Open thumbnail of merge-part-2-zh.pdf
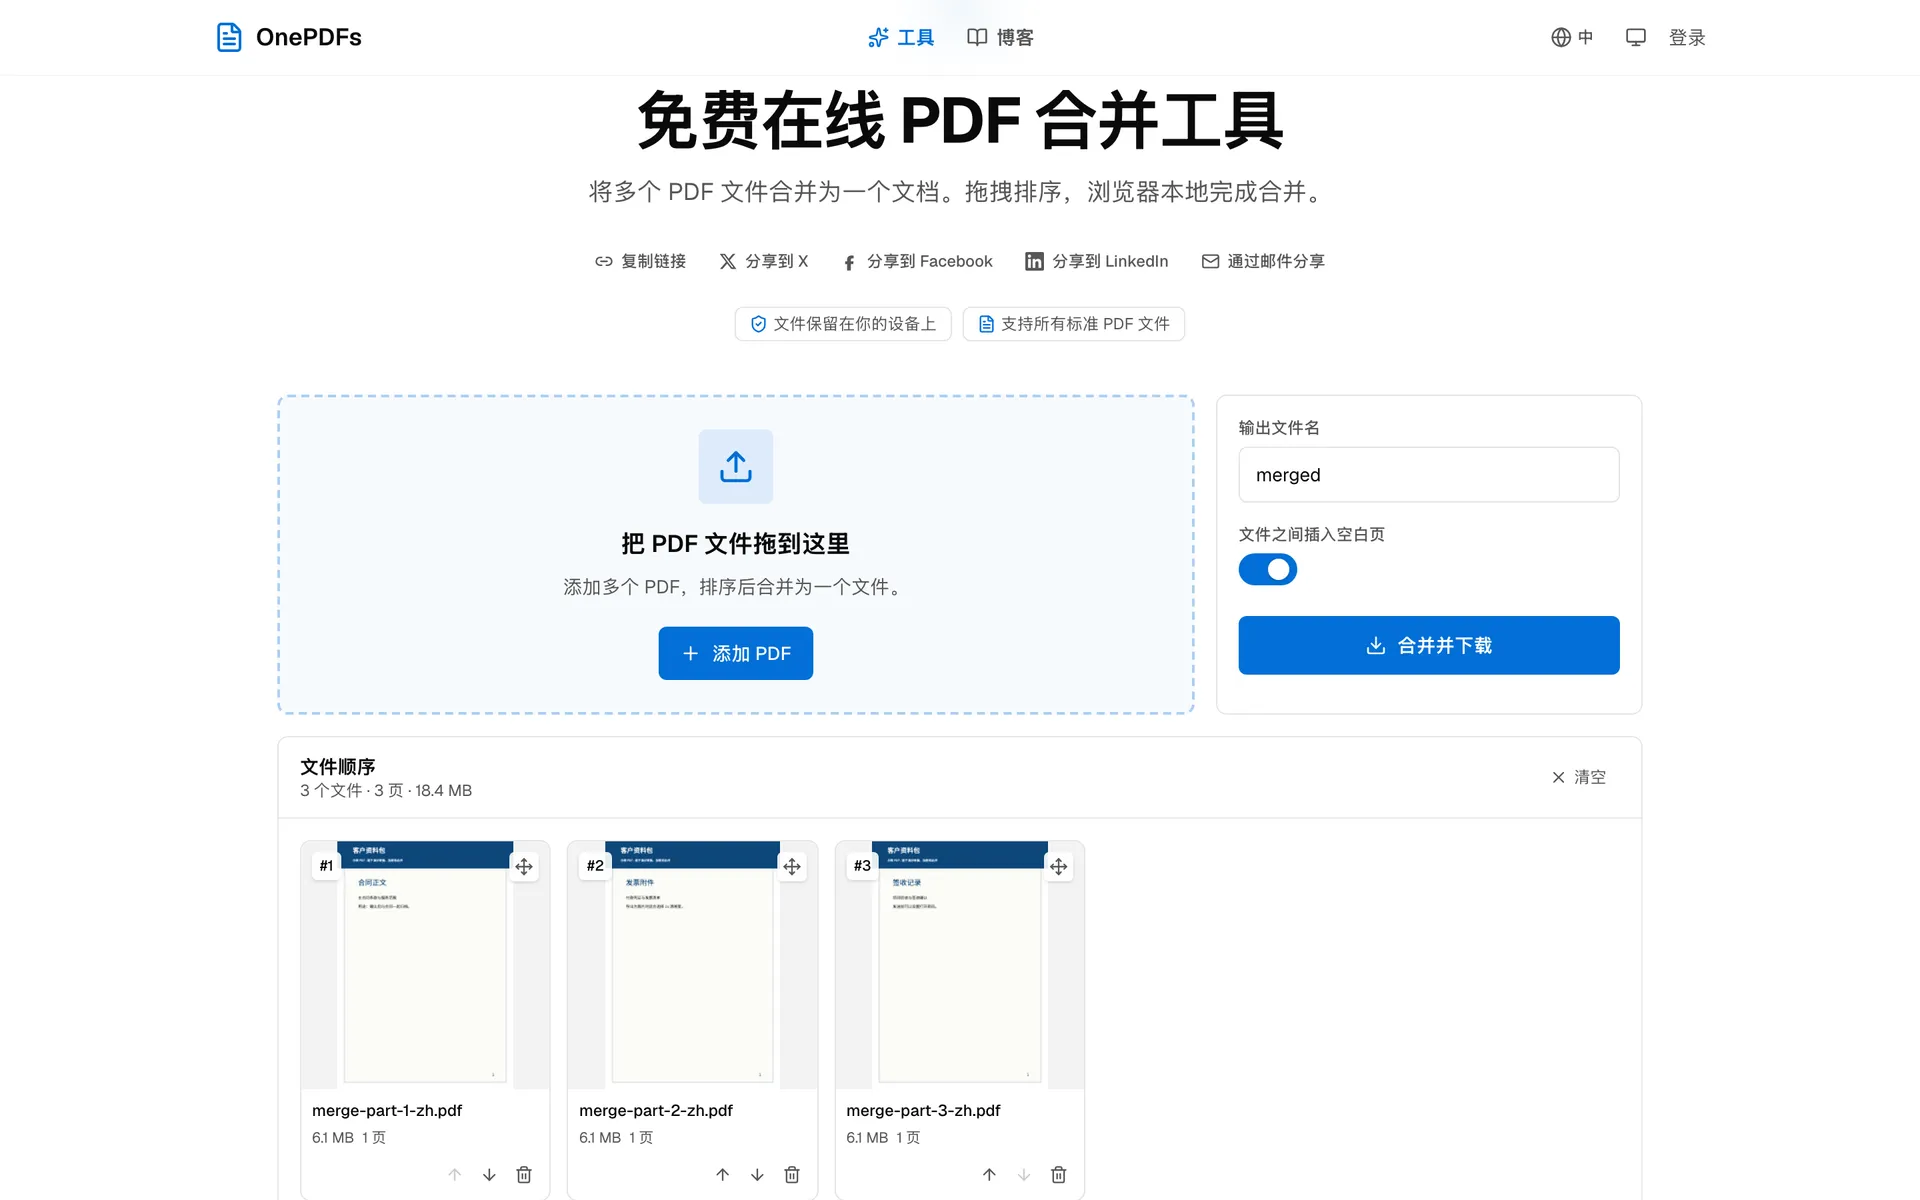The image size is (1920, 1200). pos(692,965)
